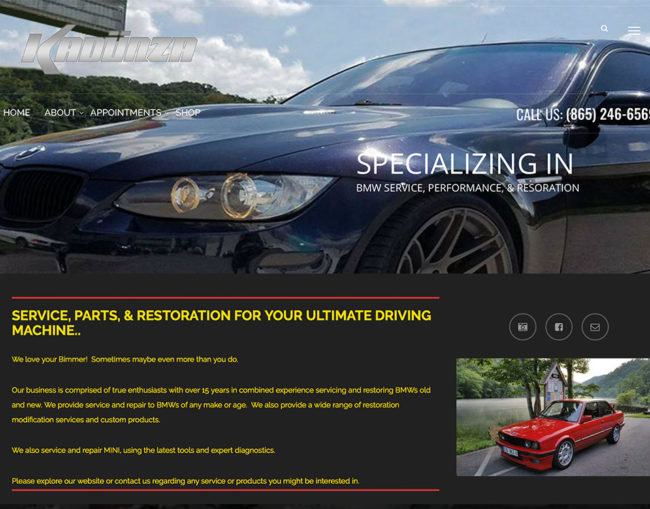
Task: Click the email envelope icon
Action: [595, 327]
